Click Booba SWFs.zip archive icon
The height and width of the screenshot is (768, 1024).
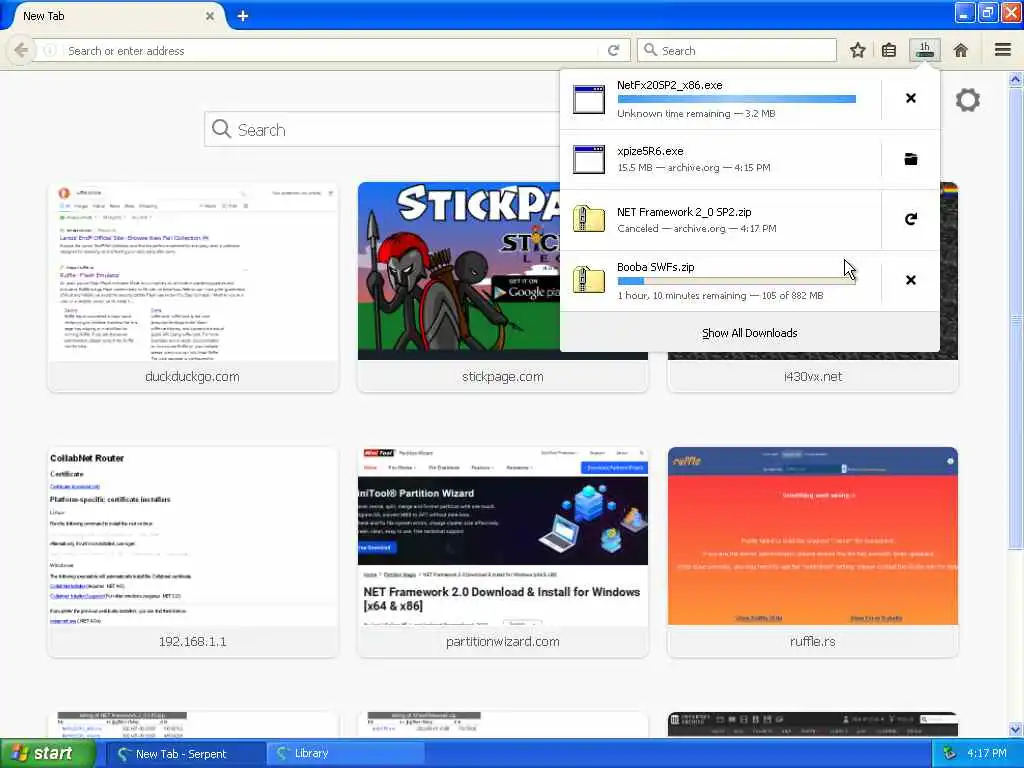tap(588, 280)
